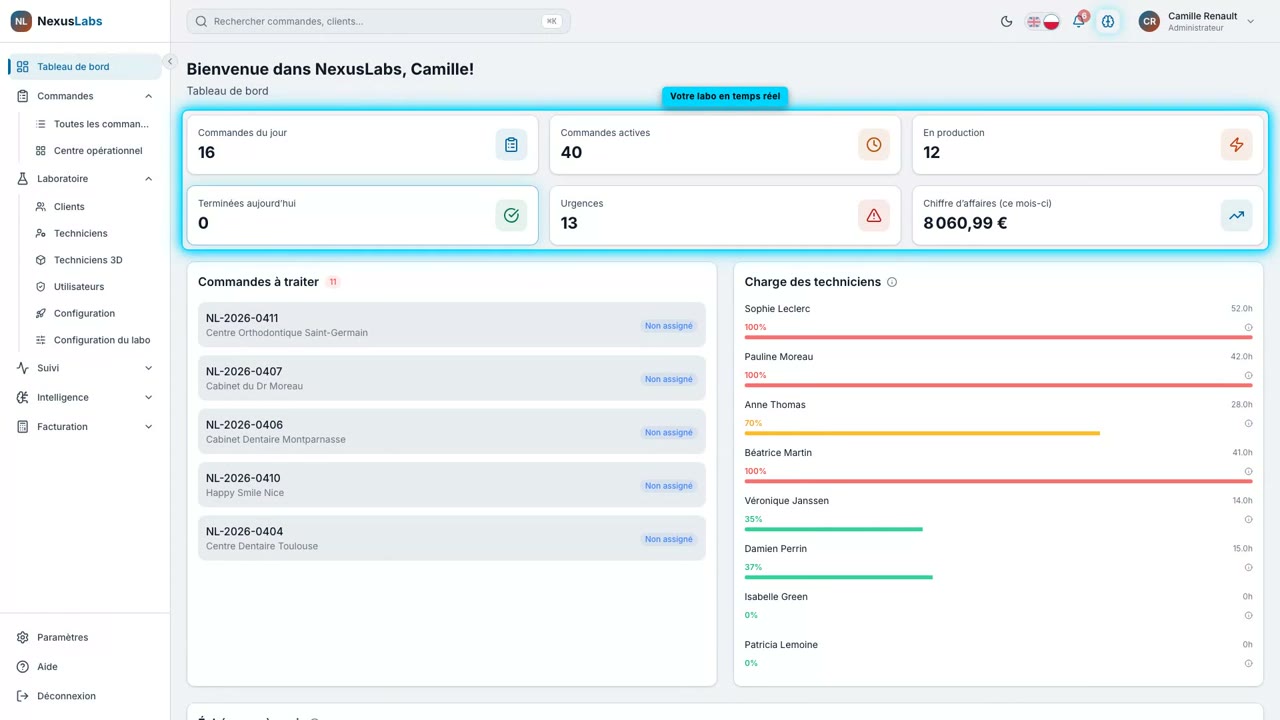Collapse the sidebar with the chevron handle
The height and width of the screenshot is (720, 1280).
click(x=170, y=62)
